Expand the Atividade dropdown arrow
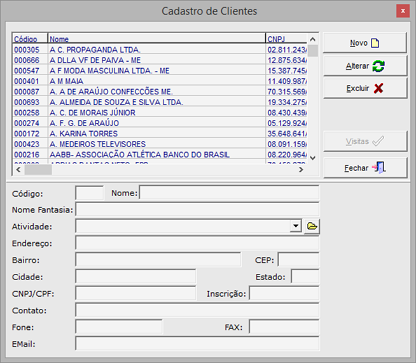416x363 pixels. point(296,226)
